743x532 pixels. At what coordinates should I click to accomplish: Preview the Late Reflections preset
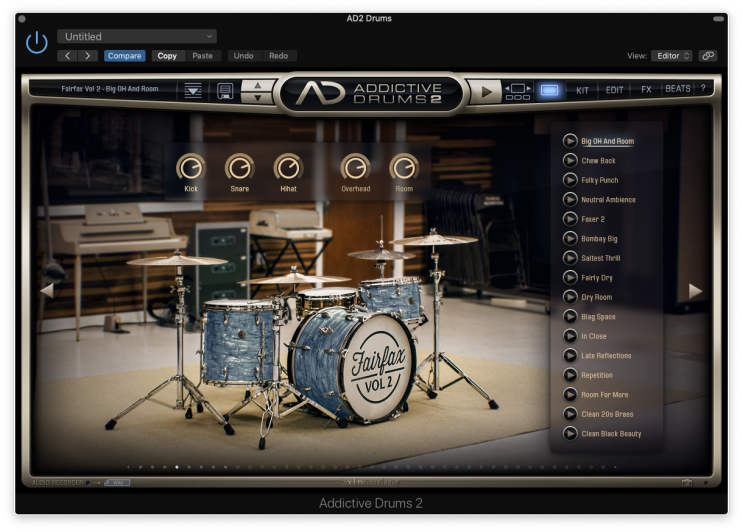point(570,355)
